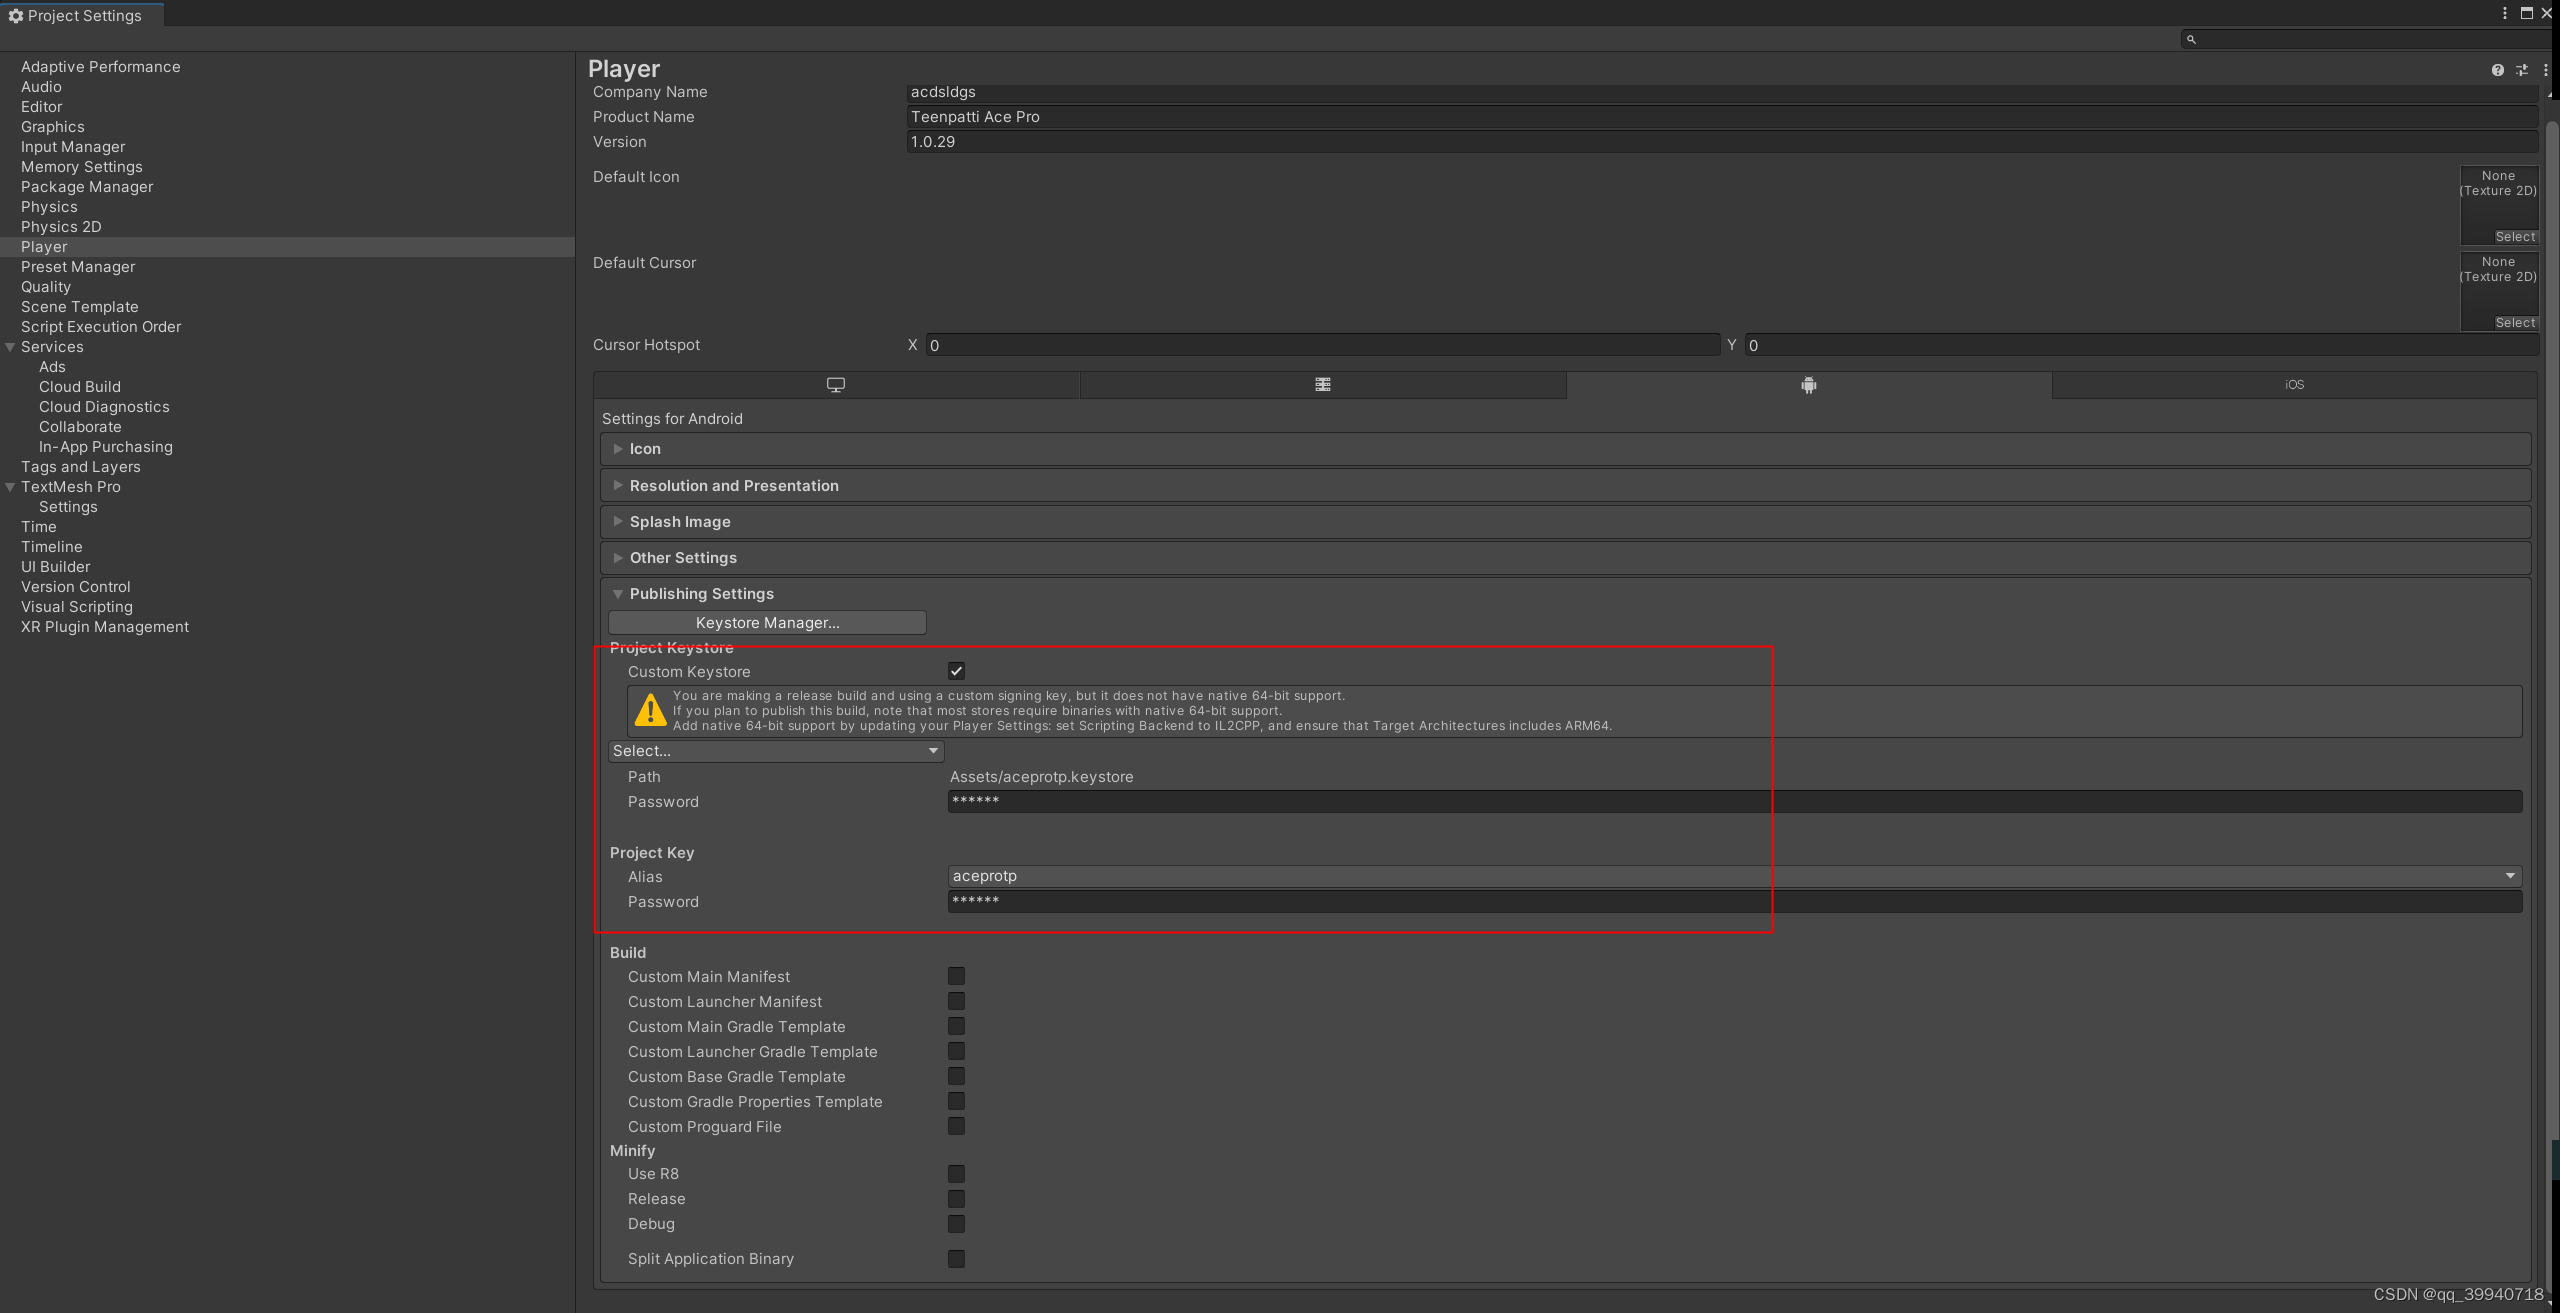Toggle Custom Keystore checkbox

956,670
